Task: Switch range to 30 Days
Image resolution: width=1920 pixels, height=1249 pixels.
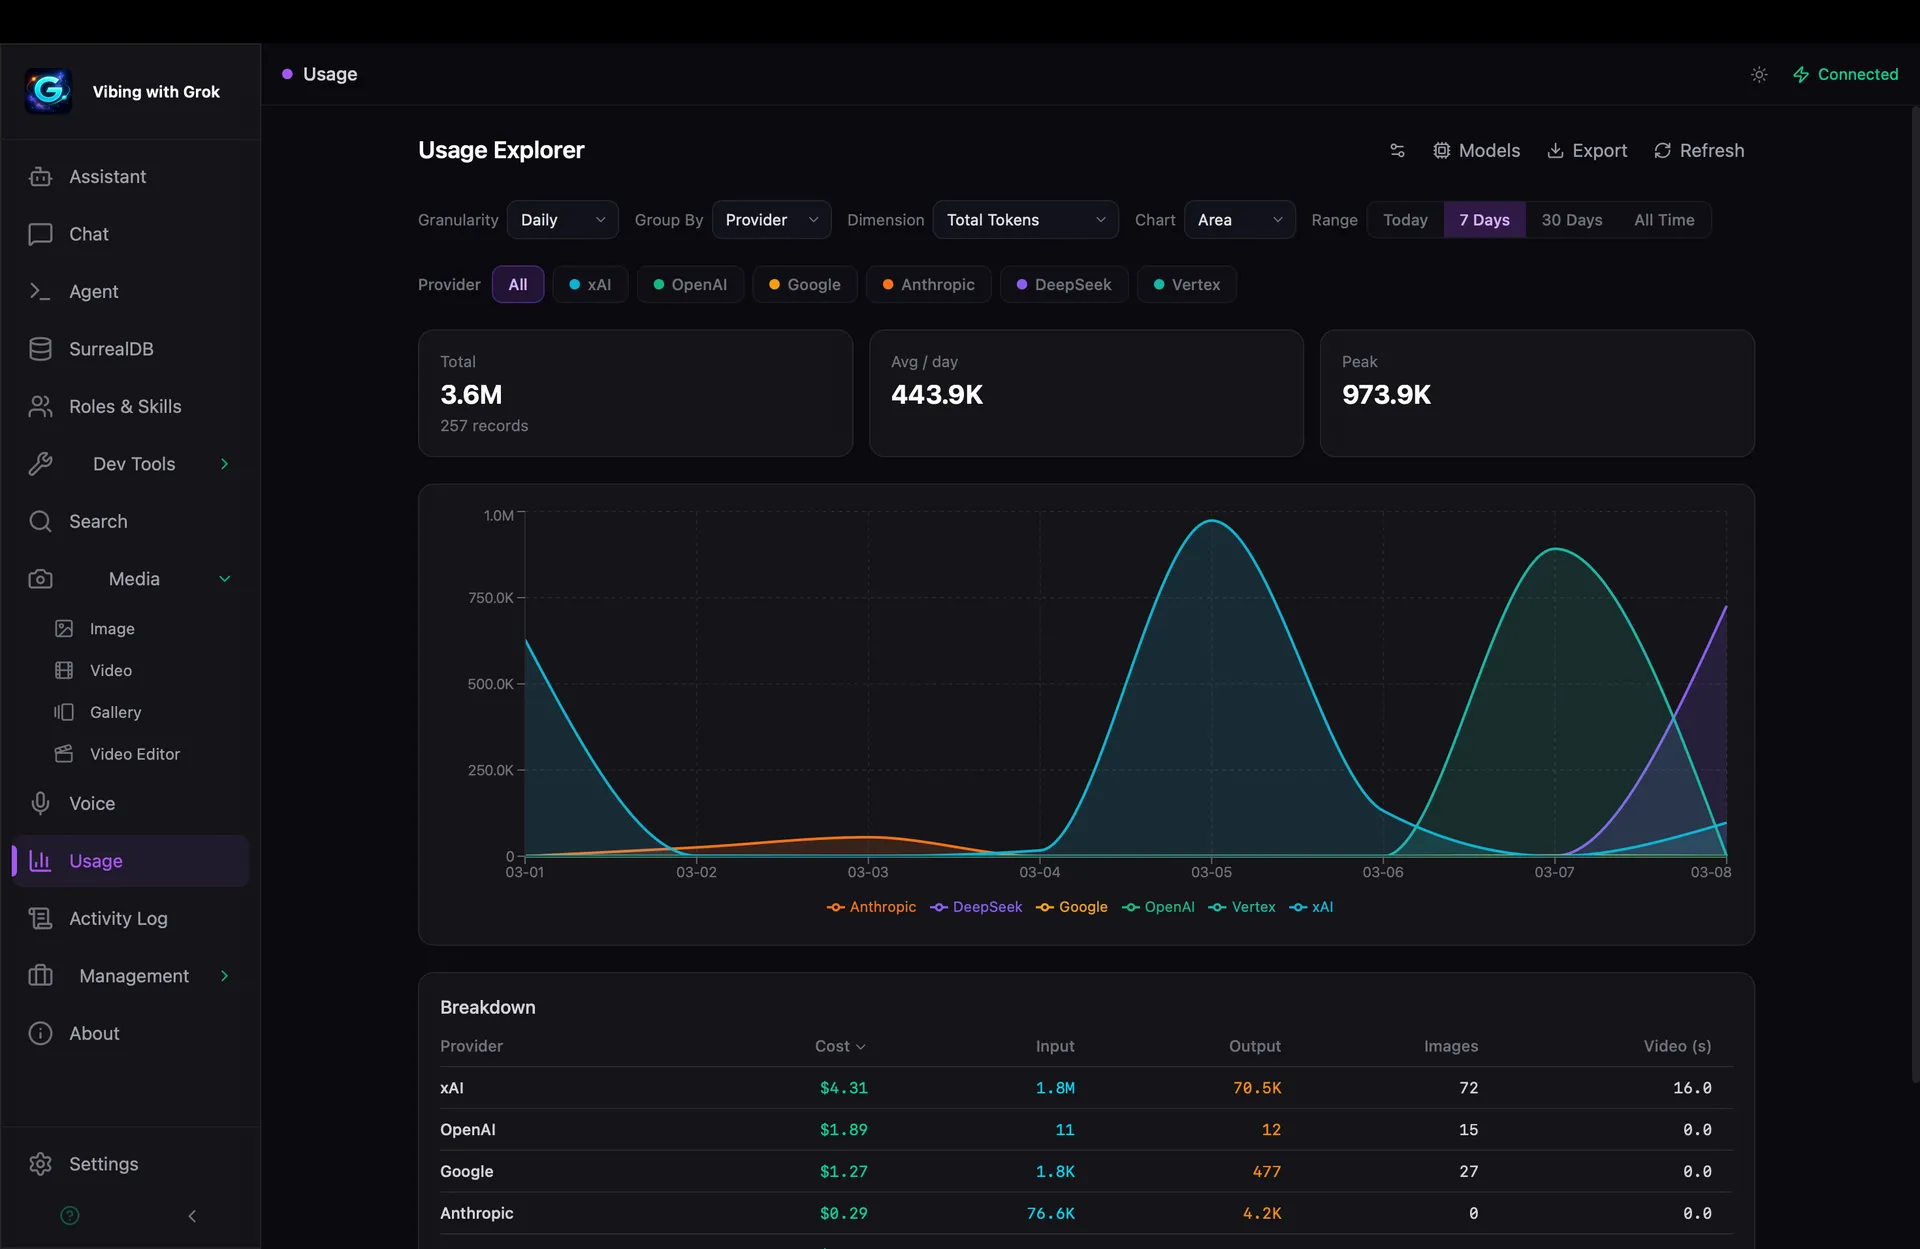Action: pyautogui.click(x=1571, y=219)
